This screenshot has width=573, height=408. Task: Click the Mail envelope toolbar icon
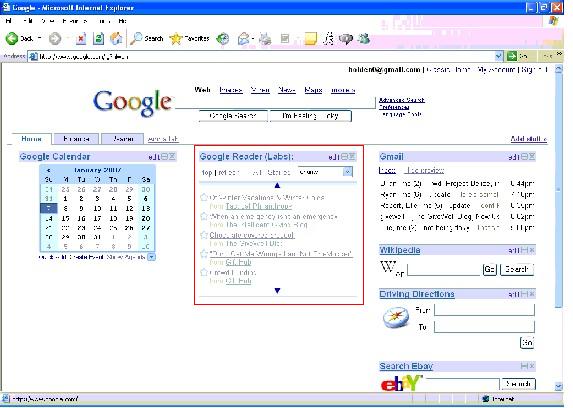pos(243,38)
